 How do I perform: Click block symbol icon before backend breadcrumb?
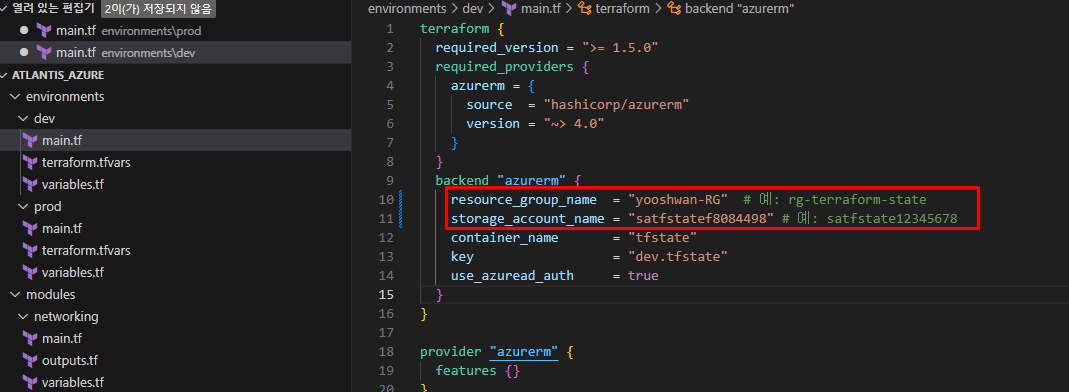click(674, 9)
